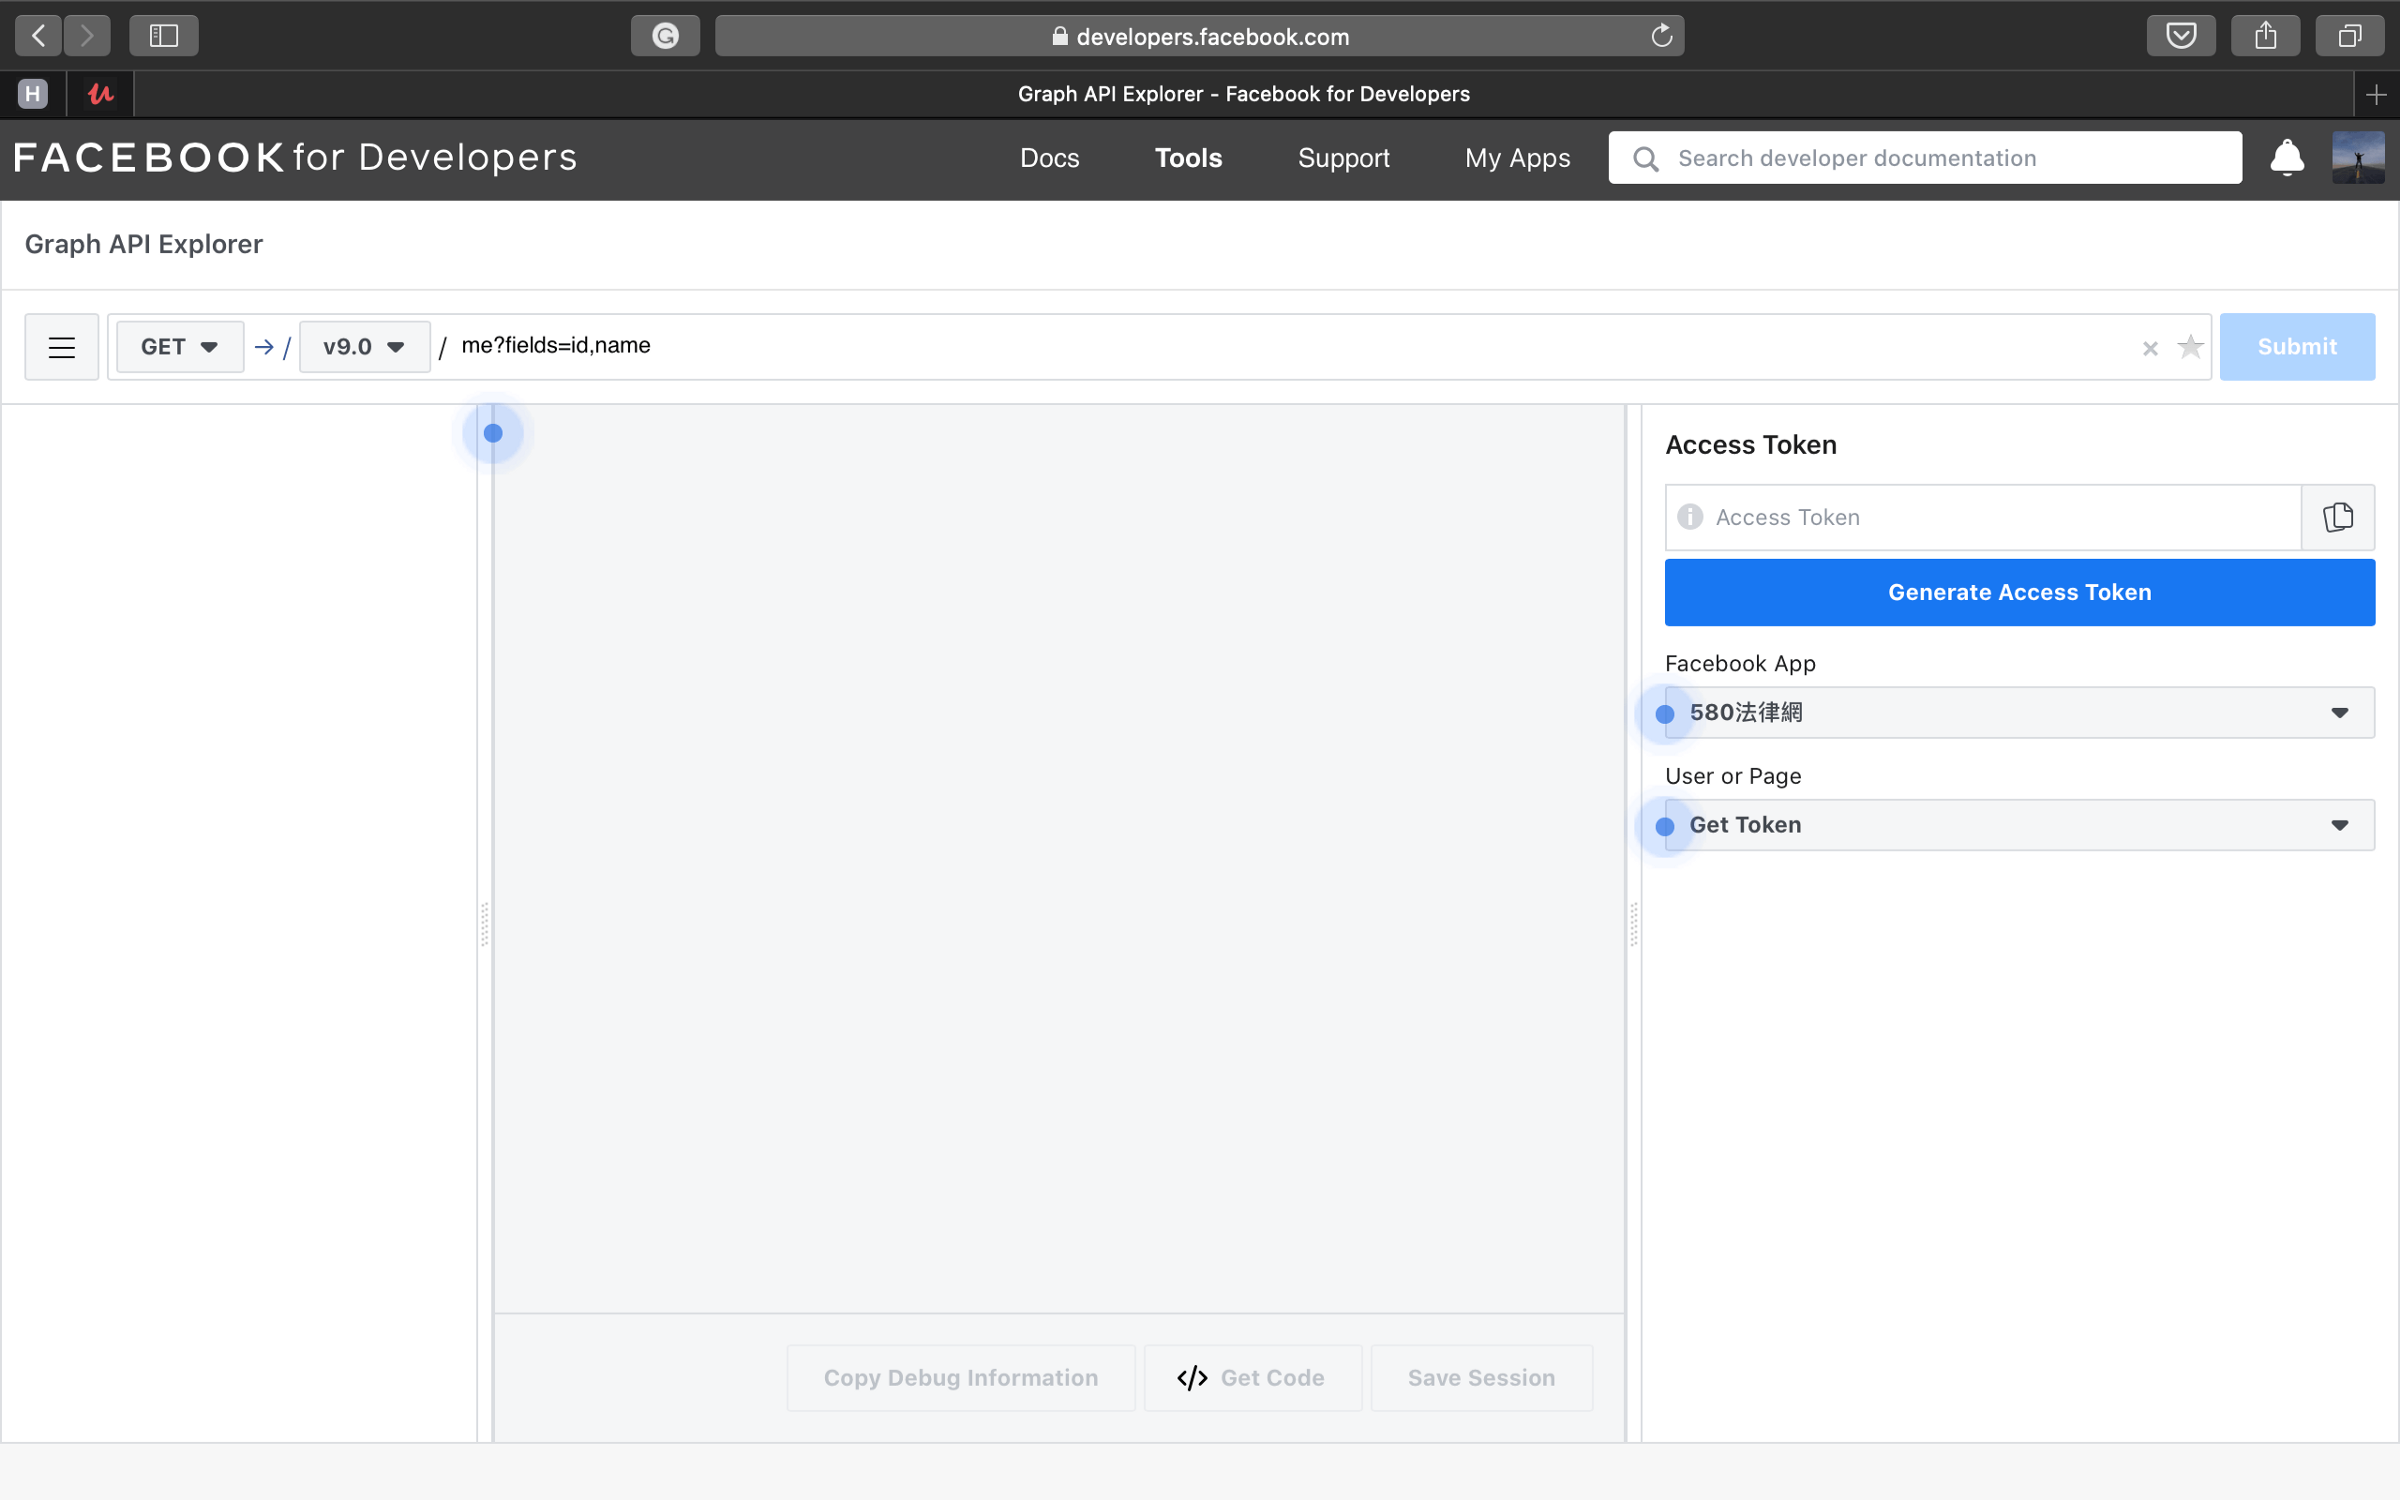Click the right panel resize handle
This screenshot has height=1500, width=2400.
(x=1634, y=924)
